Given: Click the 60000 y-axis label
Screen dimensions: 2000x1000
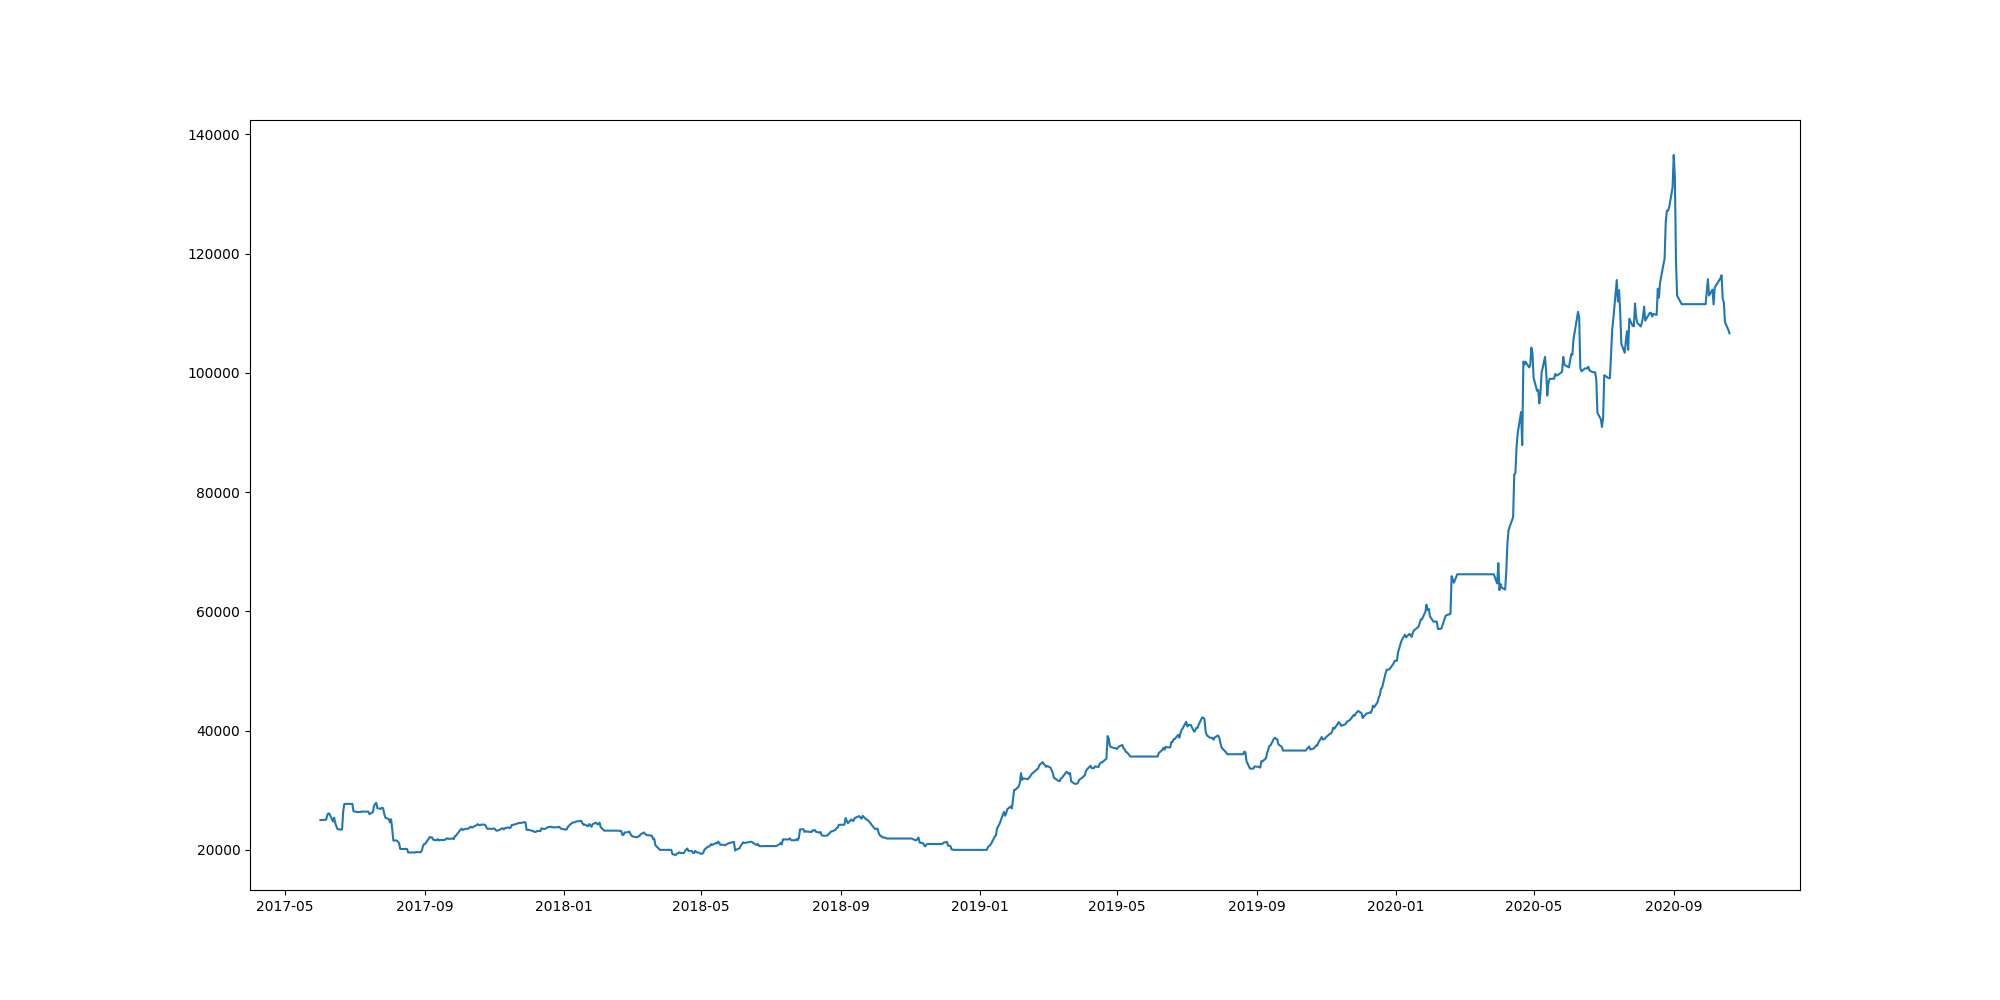Looking at the screenshot, I should [x=218, y=612].
